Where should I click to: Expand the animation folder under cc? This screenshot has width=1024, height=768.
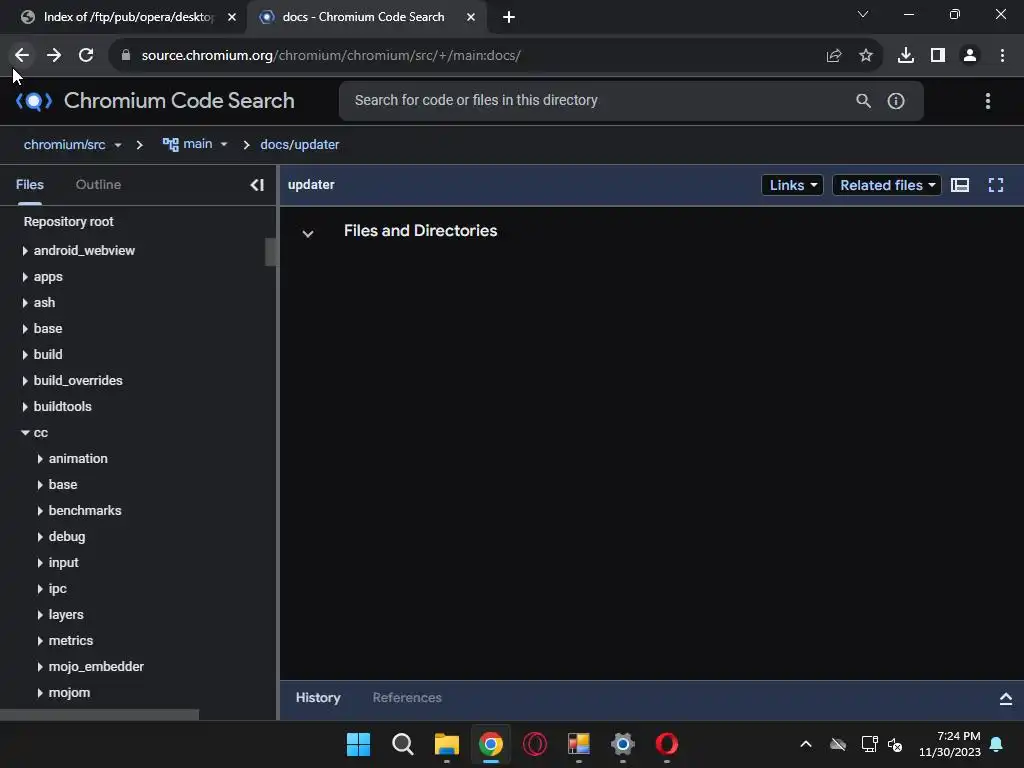40,459
